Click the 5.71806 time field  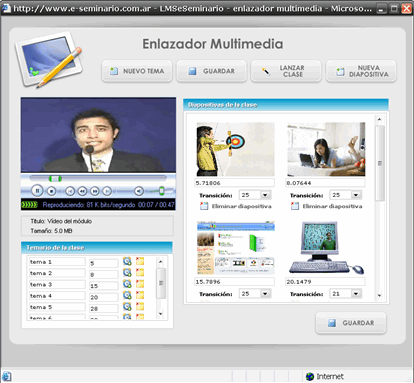pos(234,183)
